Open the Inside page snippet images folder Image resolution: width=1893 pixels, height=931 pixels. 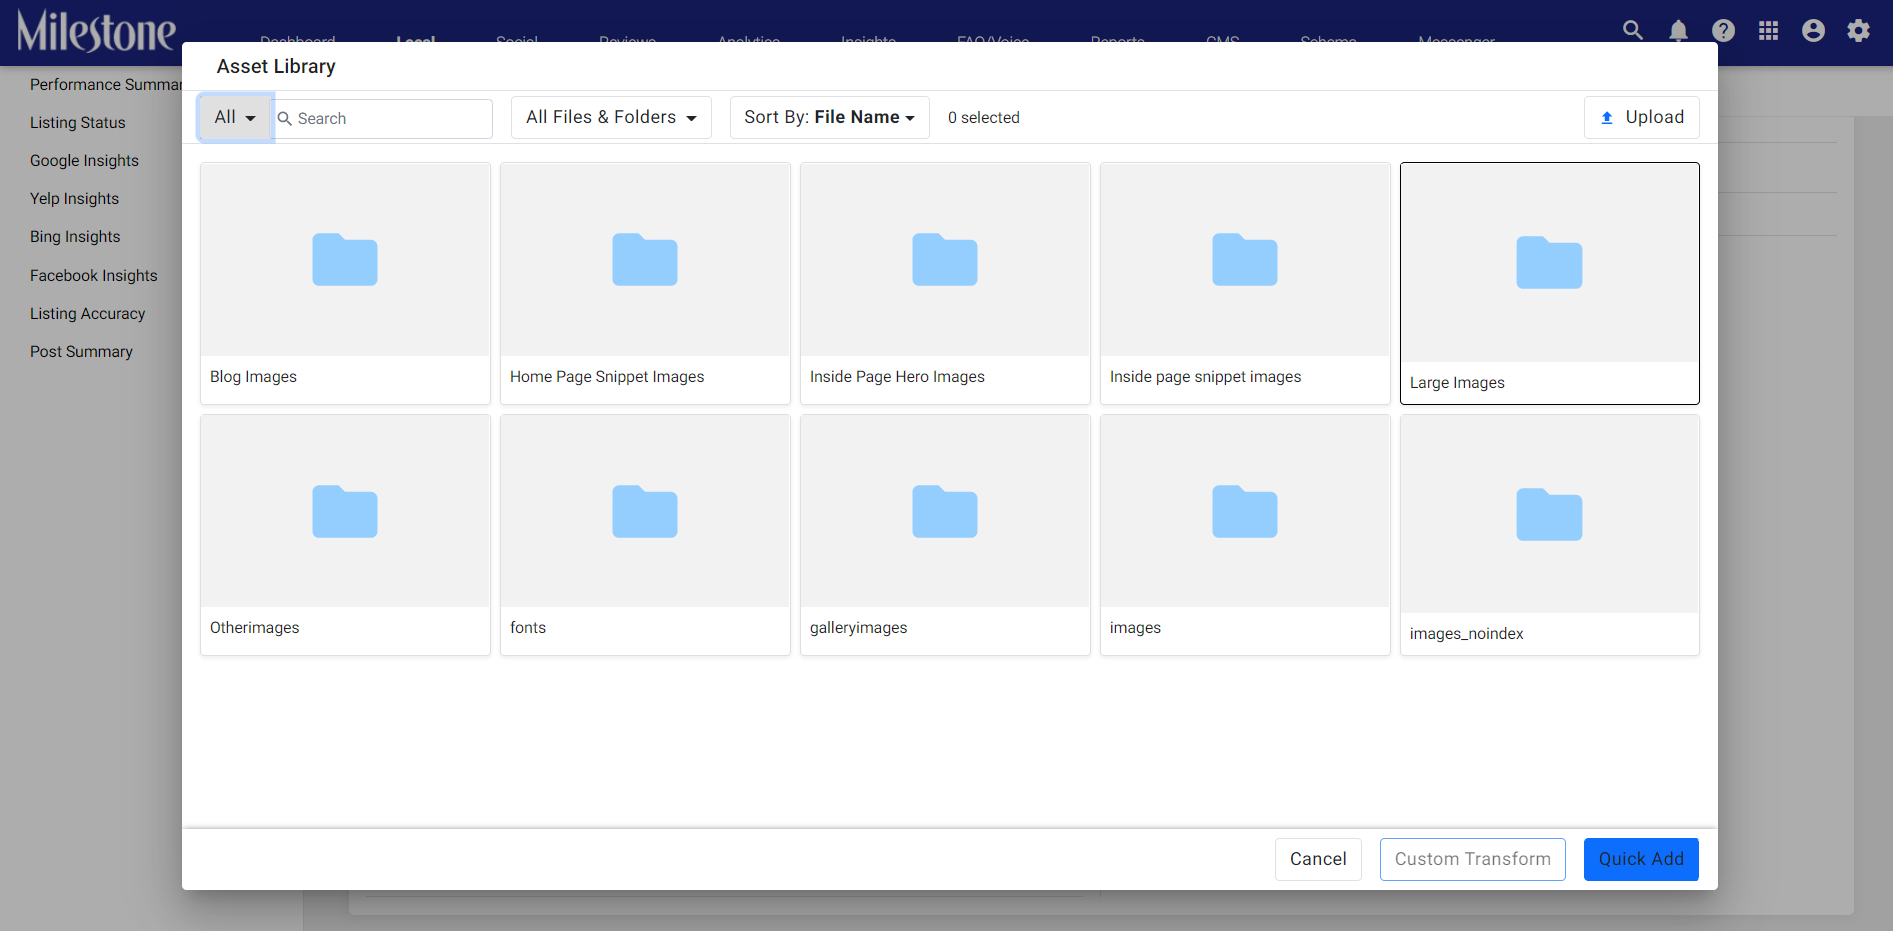click(x=1245, y=283)
